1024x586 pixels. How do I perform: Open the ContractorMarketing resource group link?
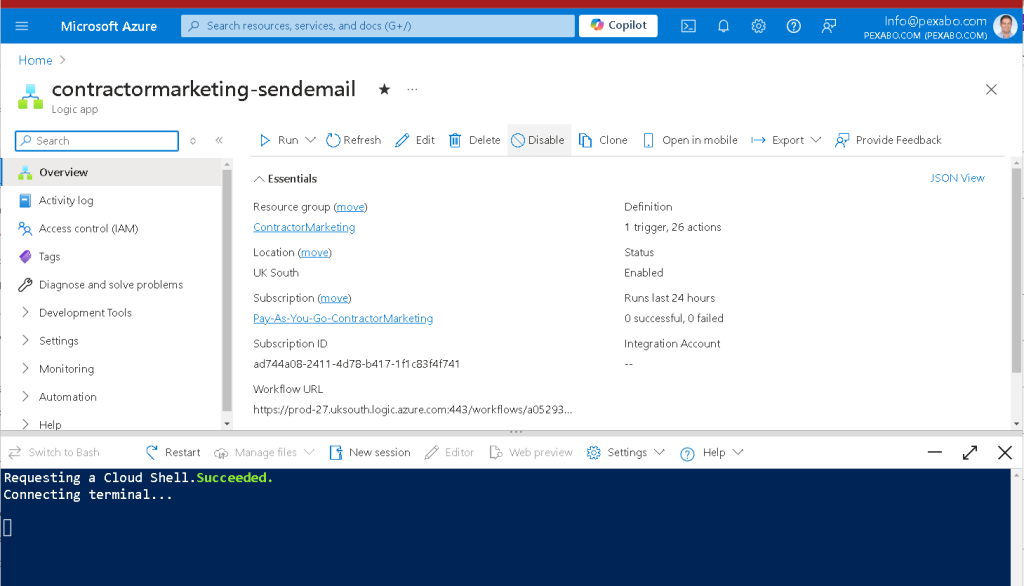click(x=304, y=227)
